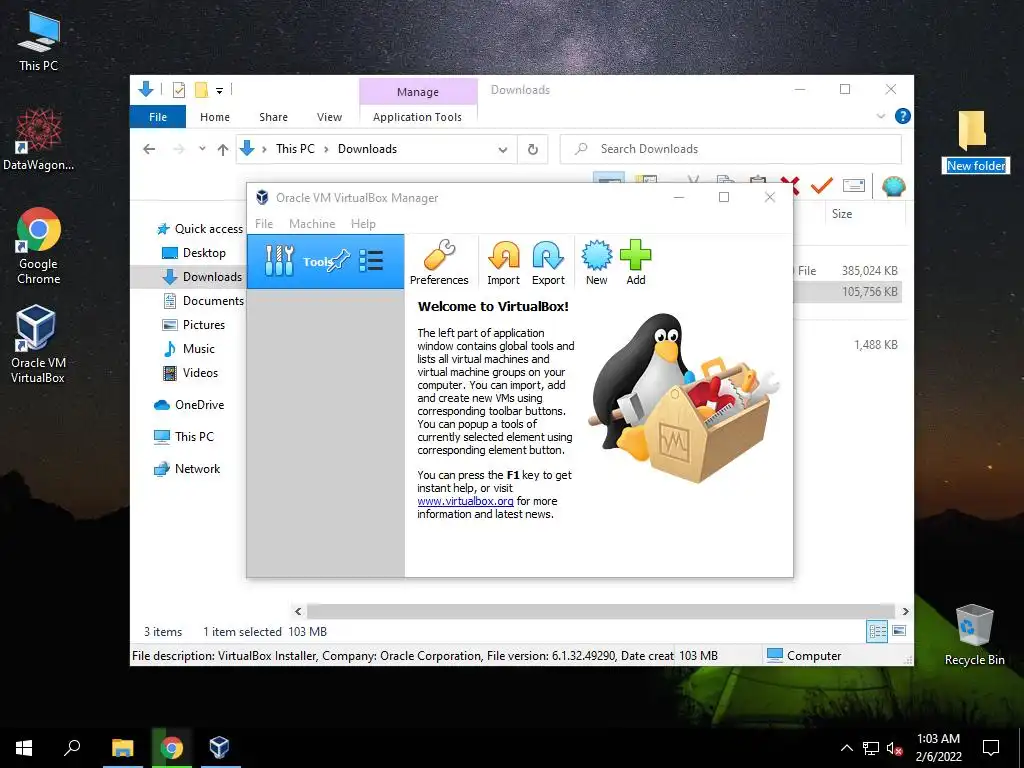Click the horizontal scrollbar in File Explorer

pos(600,611)
